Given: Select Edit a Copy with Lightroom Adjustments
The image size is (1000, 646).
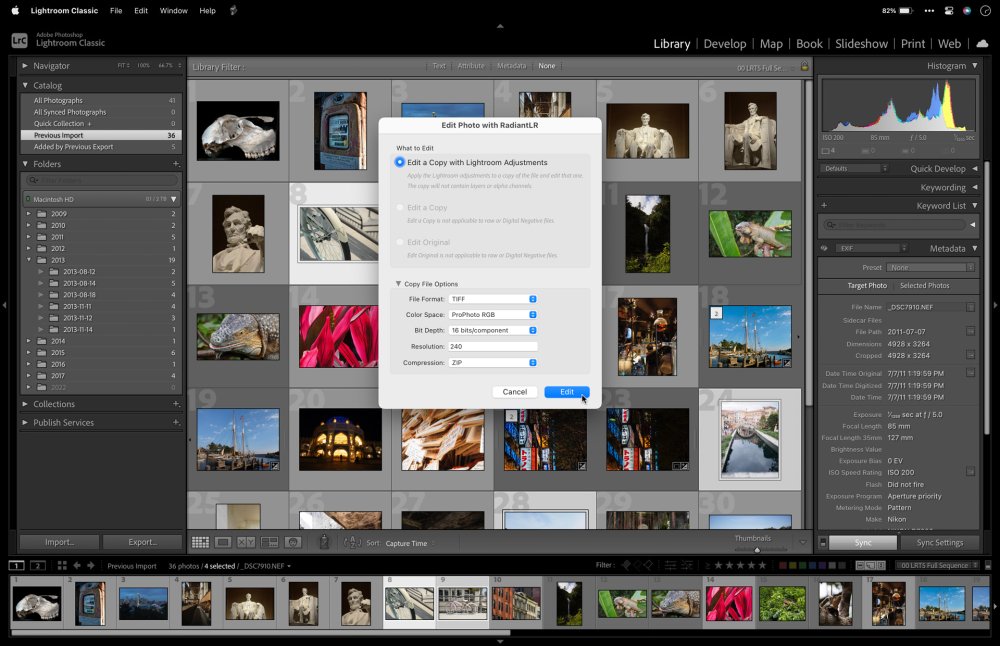Looking at the screenshot, I should click(401, 162).
